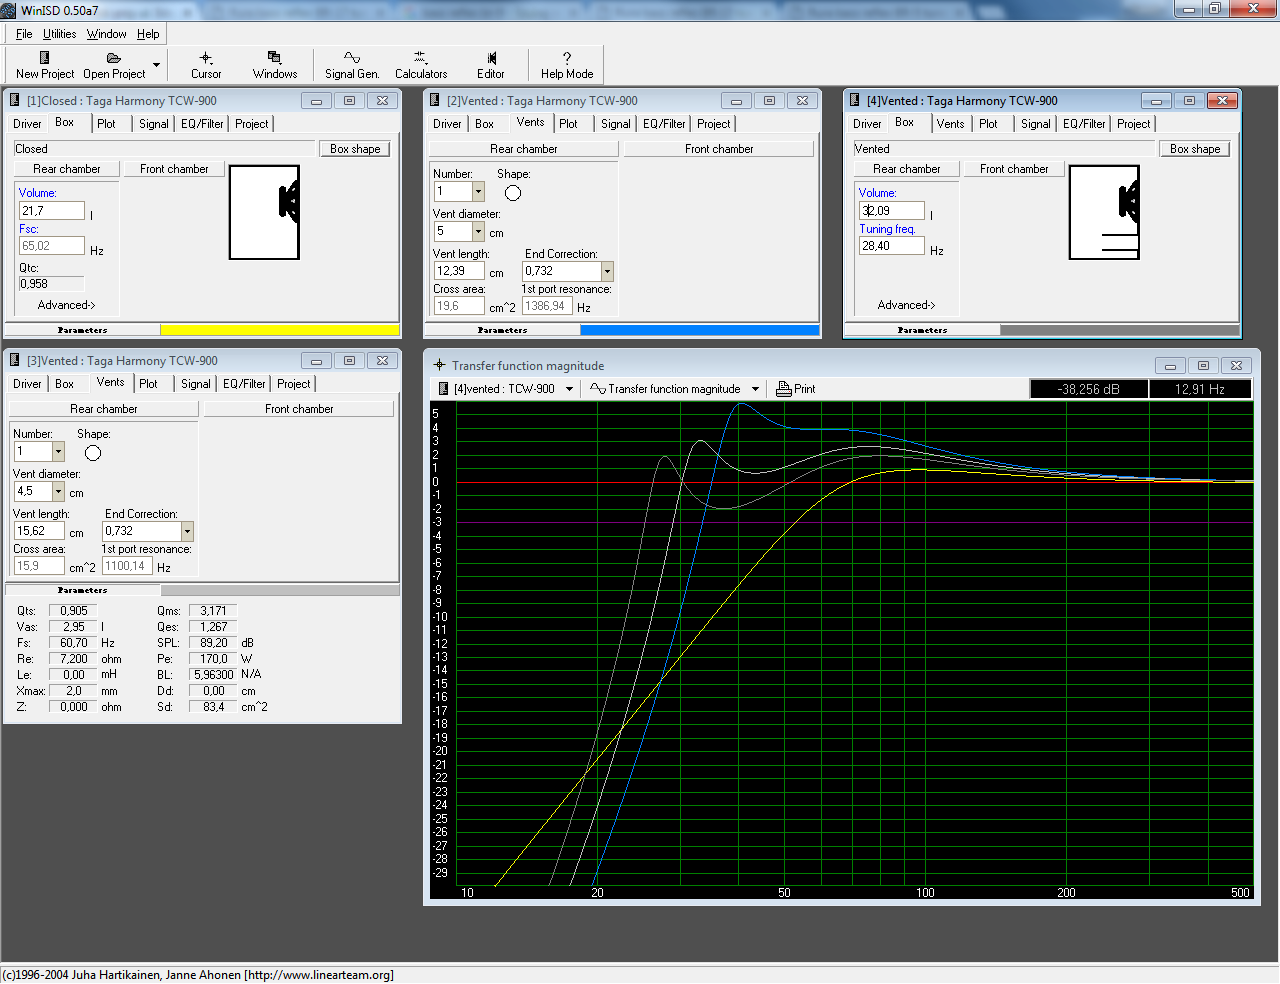This screenshot has width=1280, height=984.
Task: Click Box shape button in the Closed project
Action: [x=355, y=149]
